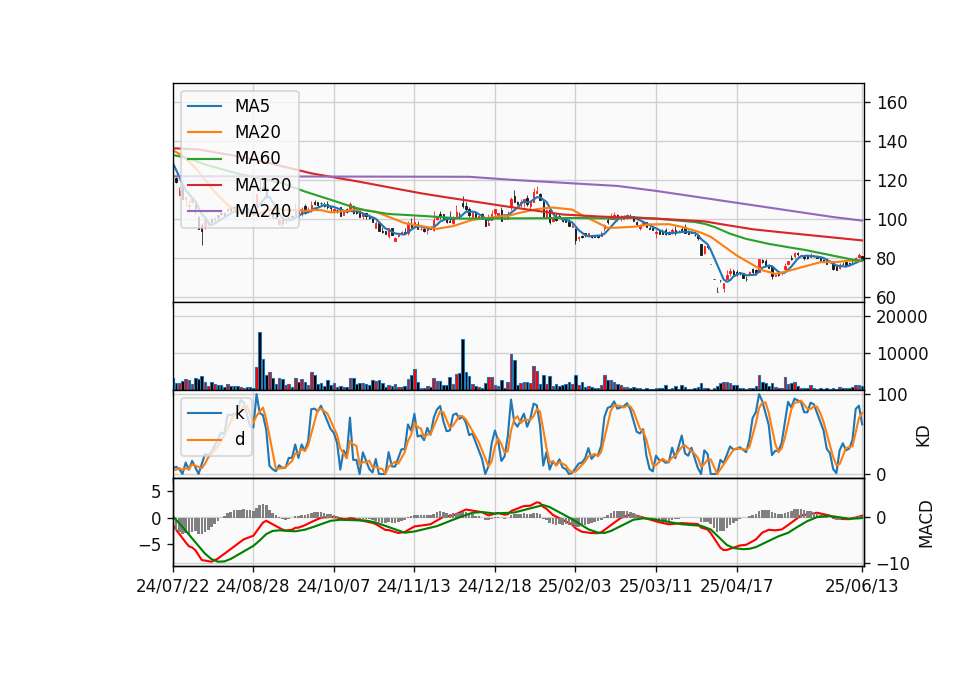Click the 160 price axis tick label
Viewport: 960px width, 690px height.
pyautogui.click(x=892, y=103)
